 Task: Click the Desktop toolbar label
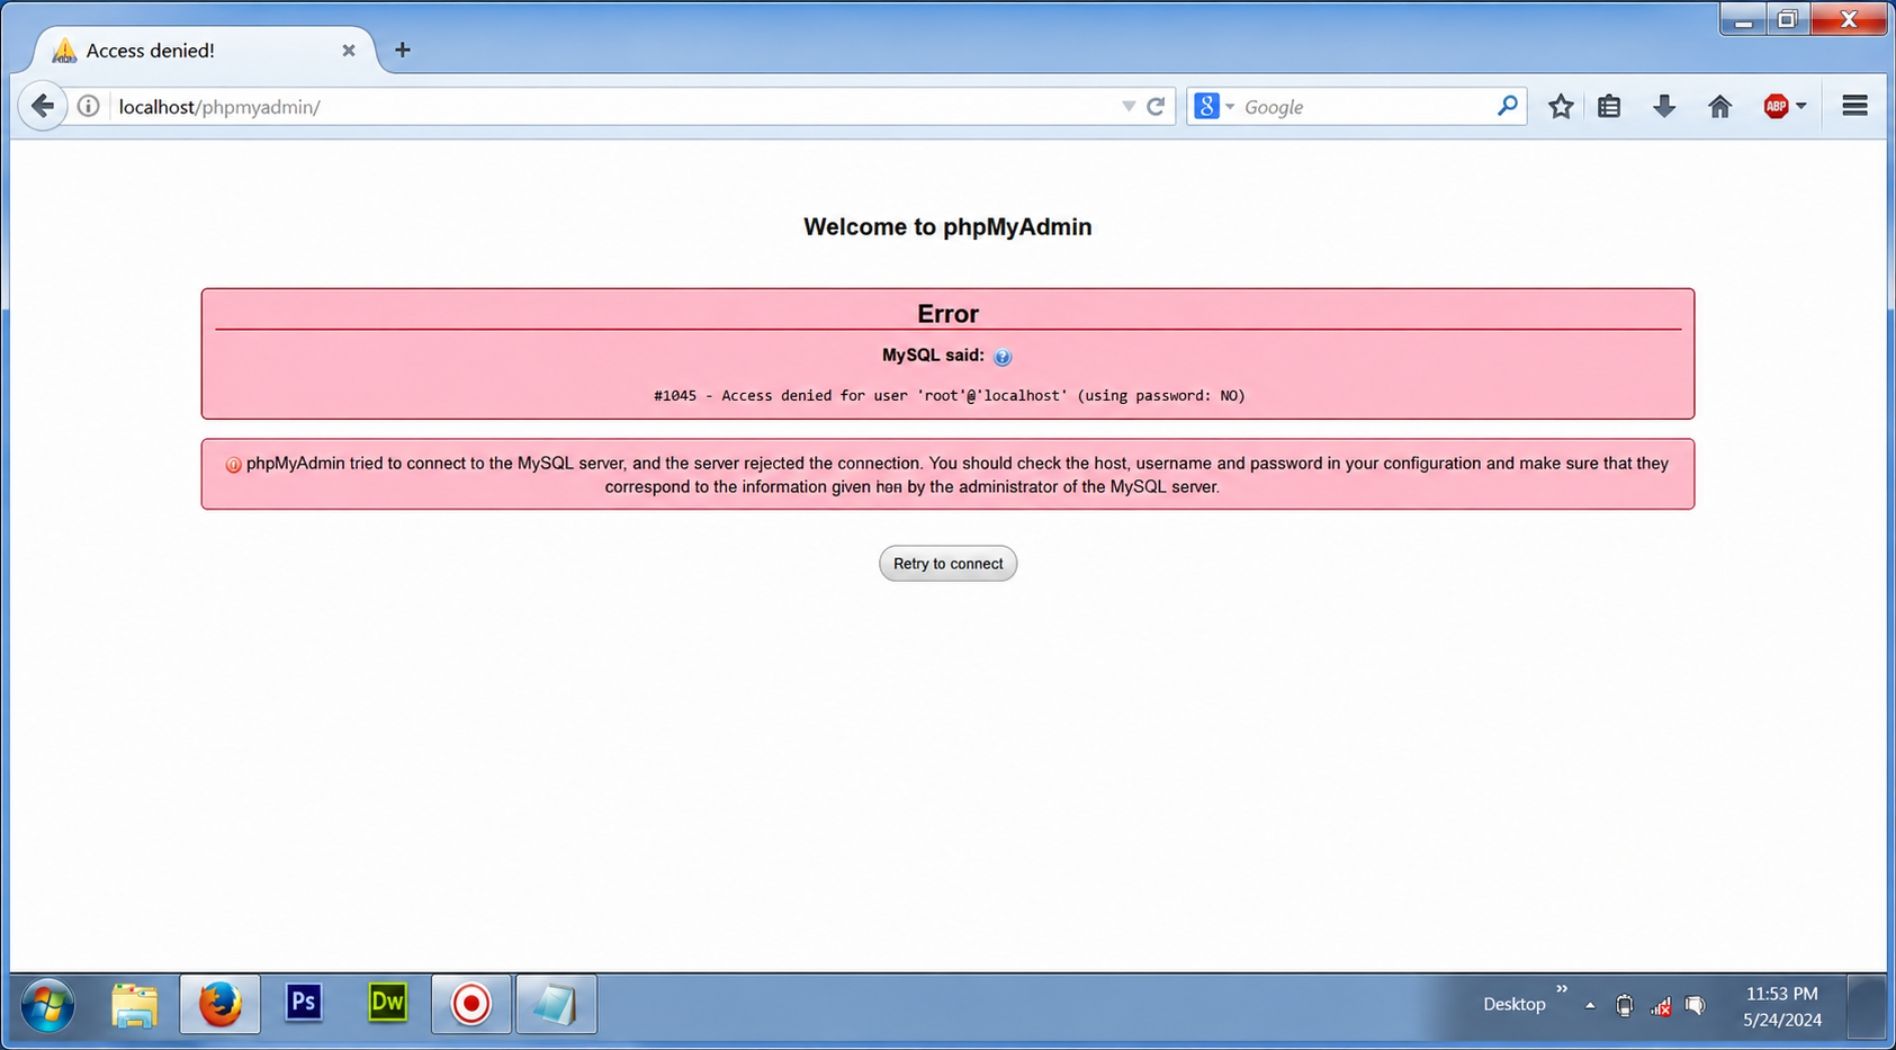[x=1514, y=1004]
